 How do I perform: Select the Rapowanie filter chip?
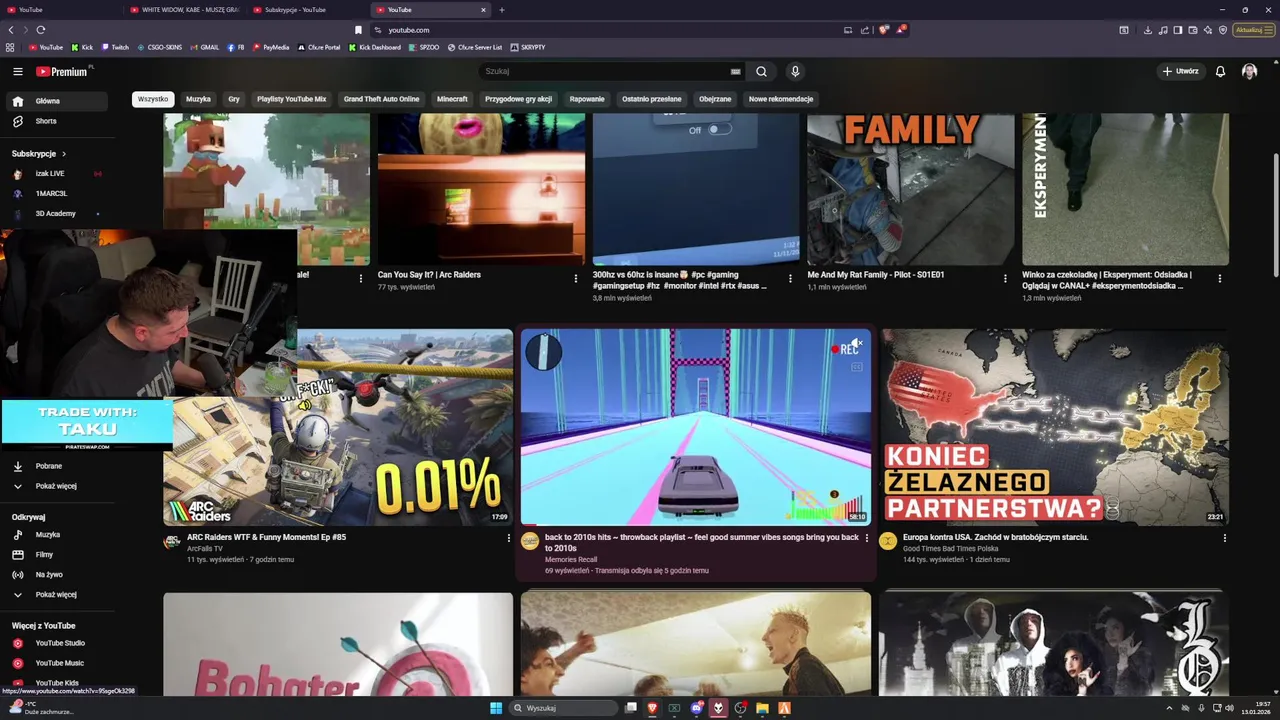(587, 99)
